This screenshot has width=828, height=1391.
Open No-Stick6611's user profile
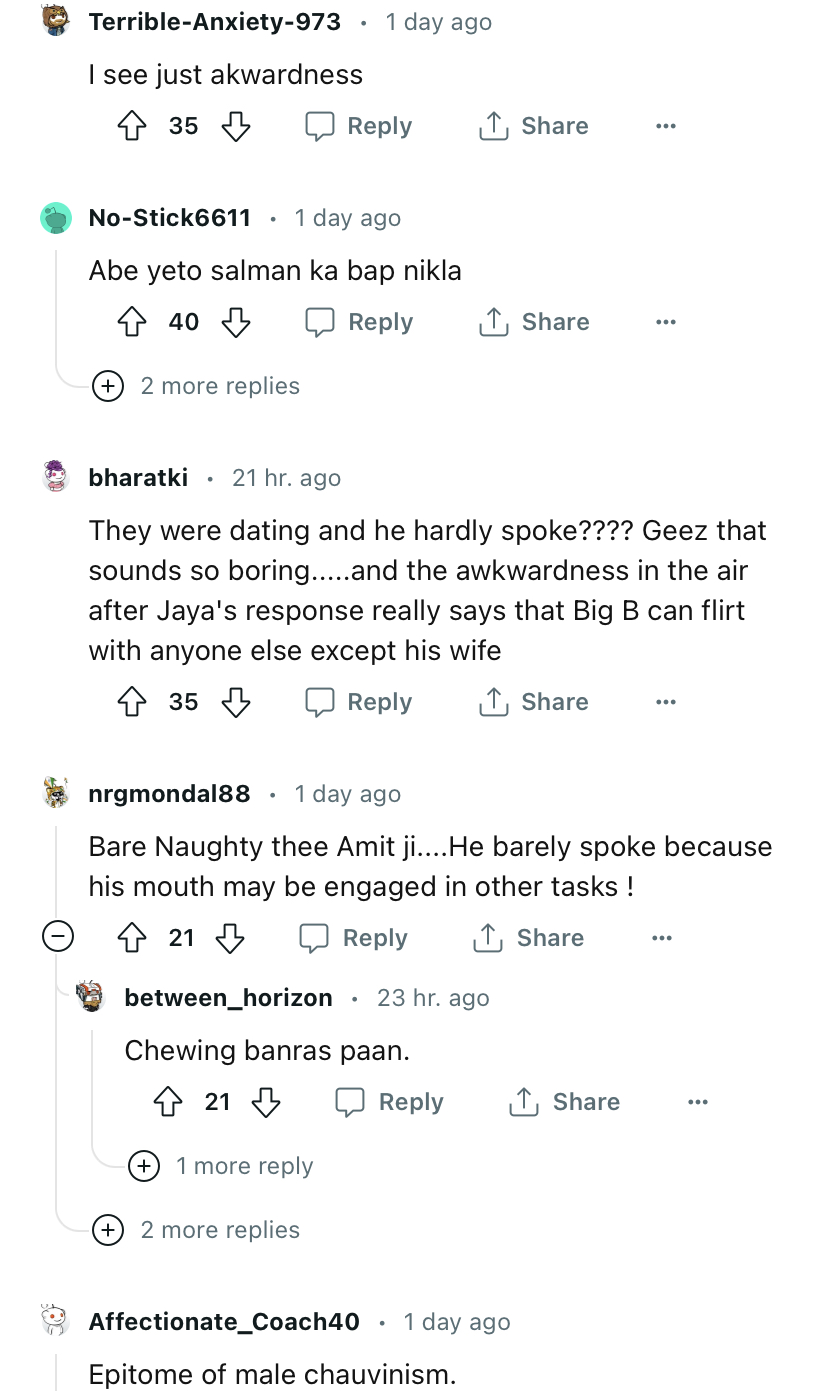tap(170, 218)
